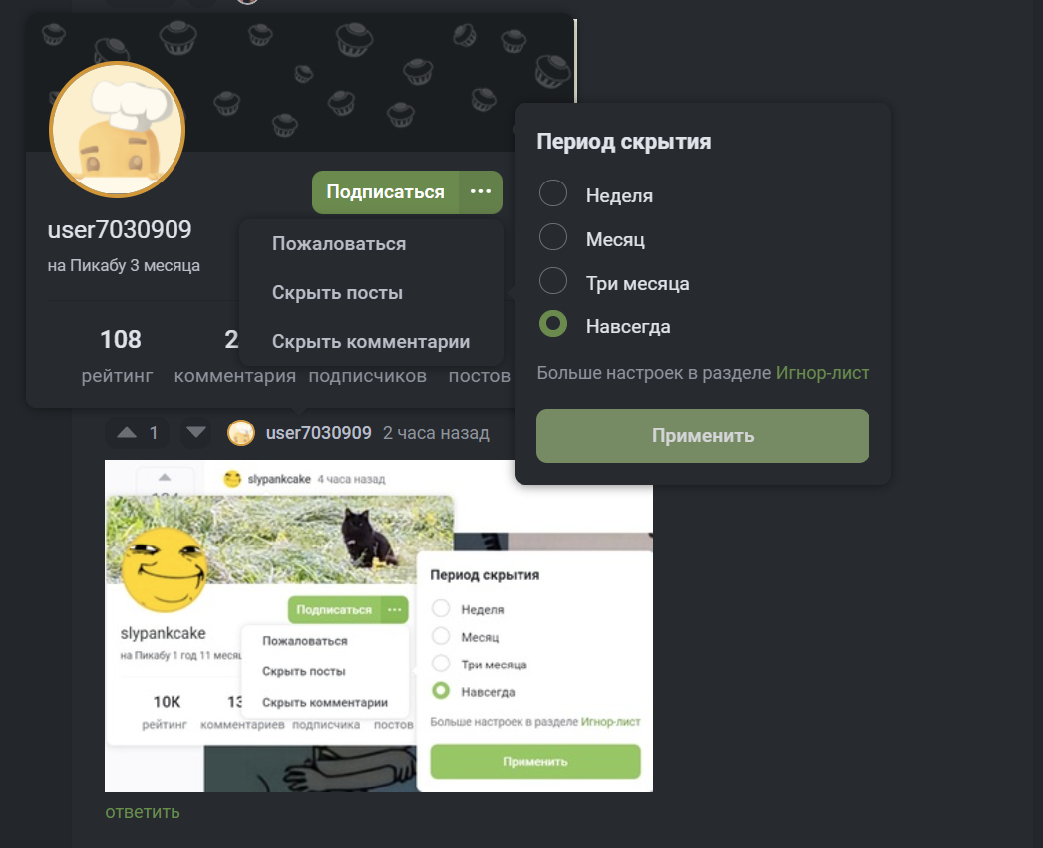Apply the period with the Применить button

(702, 436)
